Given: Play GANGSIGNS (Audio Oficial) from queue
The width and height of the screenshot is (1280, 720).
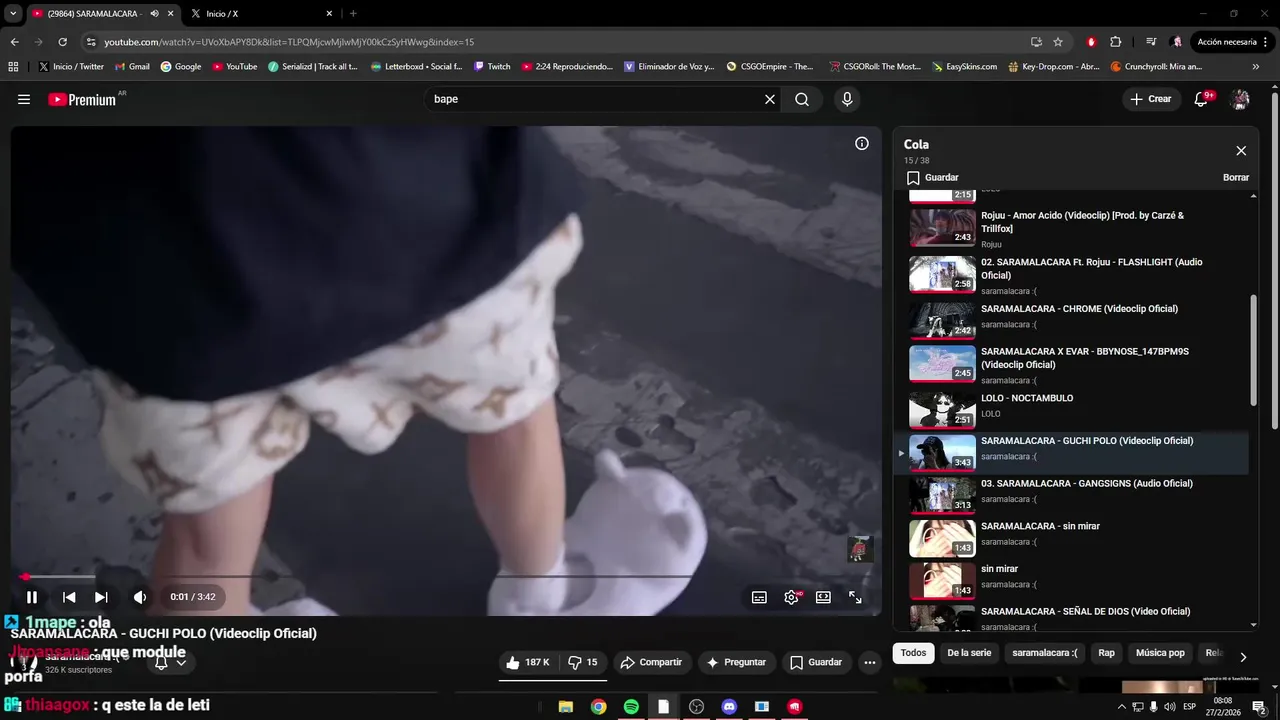Looking at the screenshot, I should click(x=1074, y=494).
